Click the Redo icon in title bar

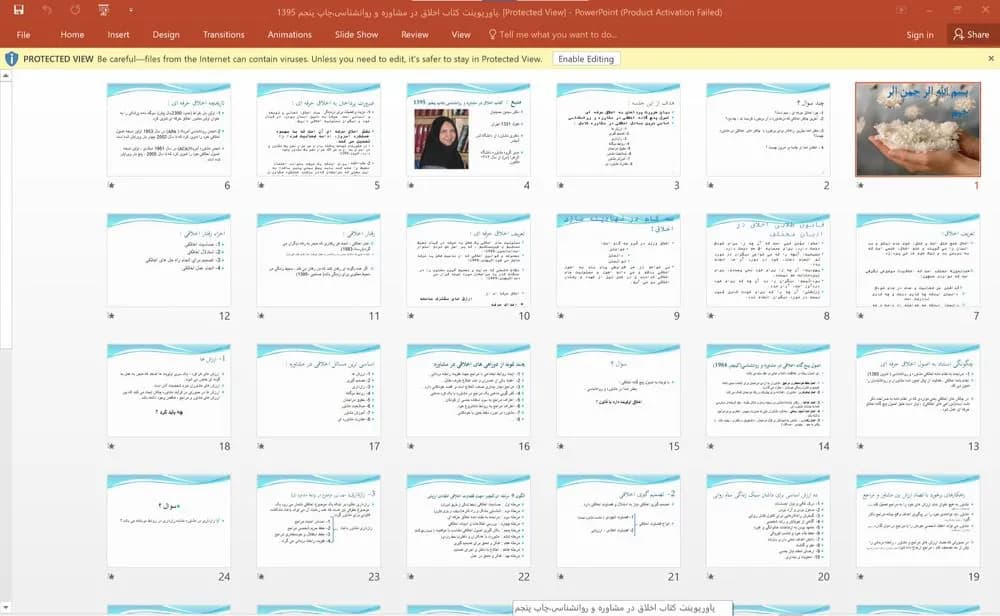[75, 10]
